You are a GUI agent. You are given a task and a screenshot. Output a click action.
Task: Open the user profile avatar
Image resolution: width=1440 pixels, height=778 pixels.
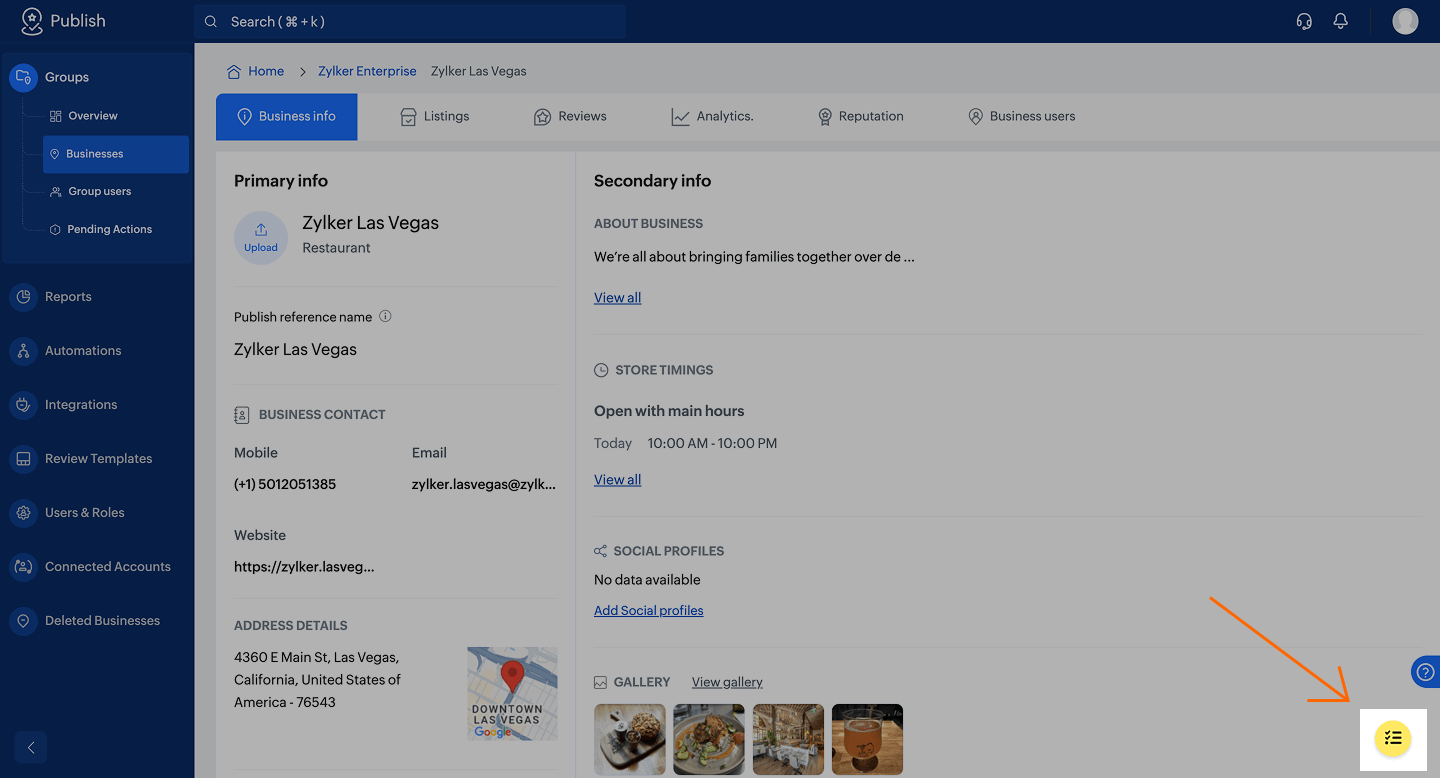point(1405,21)
